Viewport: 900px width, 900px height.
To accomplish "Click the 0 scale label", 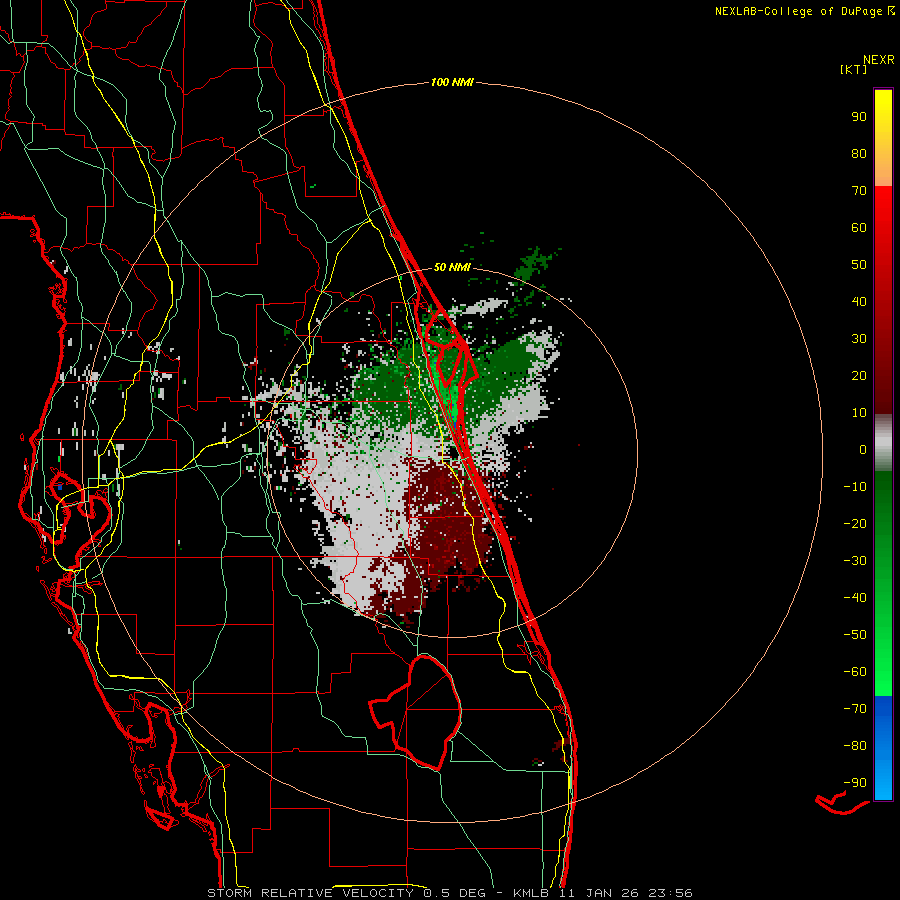I will click(863, 450).
